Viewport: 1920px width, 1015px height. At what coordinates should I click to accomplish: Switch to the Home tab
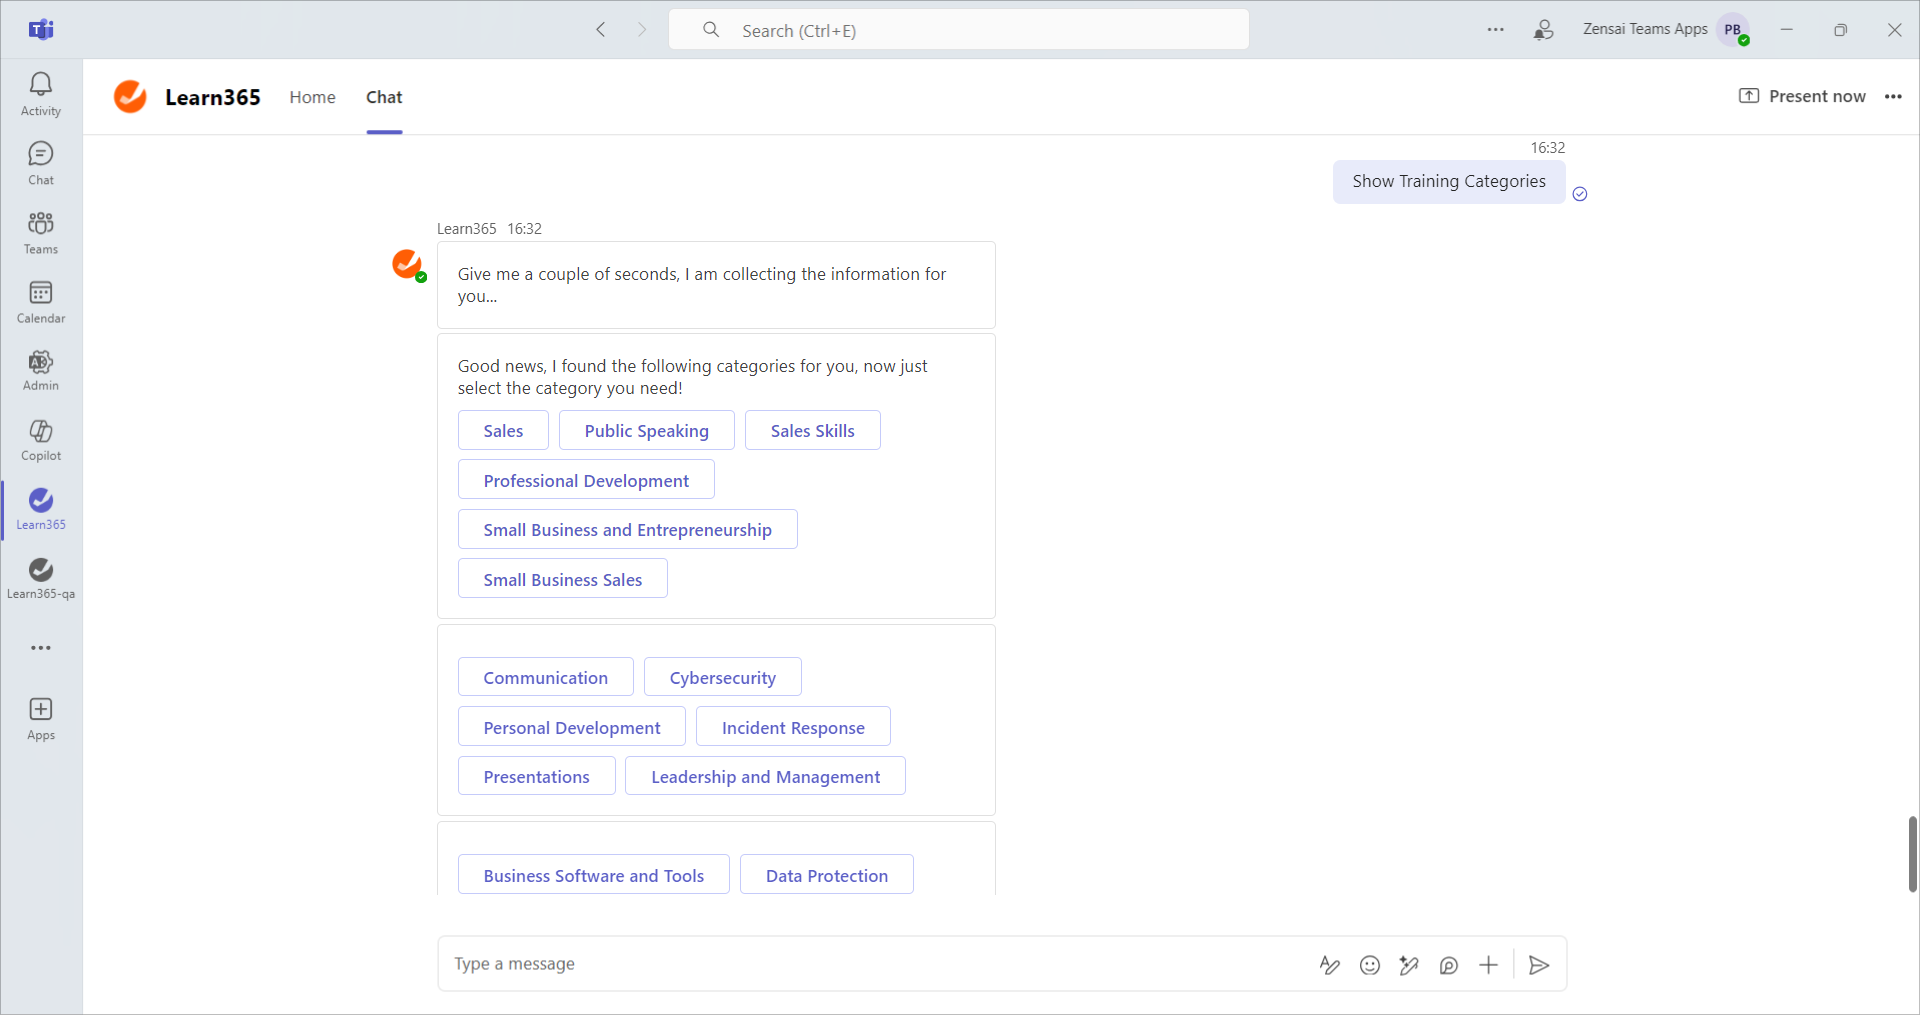click(312, 97)
